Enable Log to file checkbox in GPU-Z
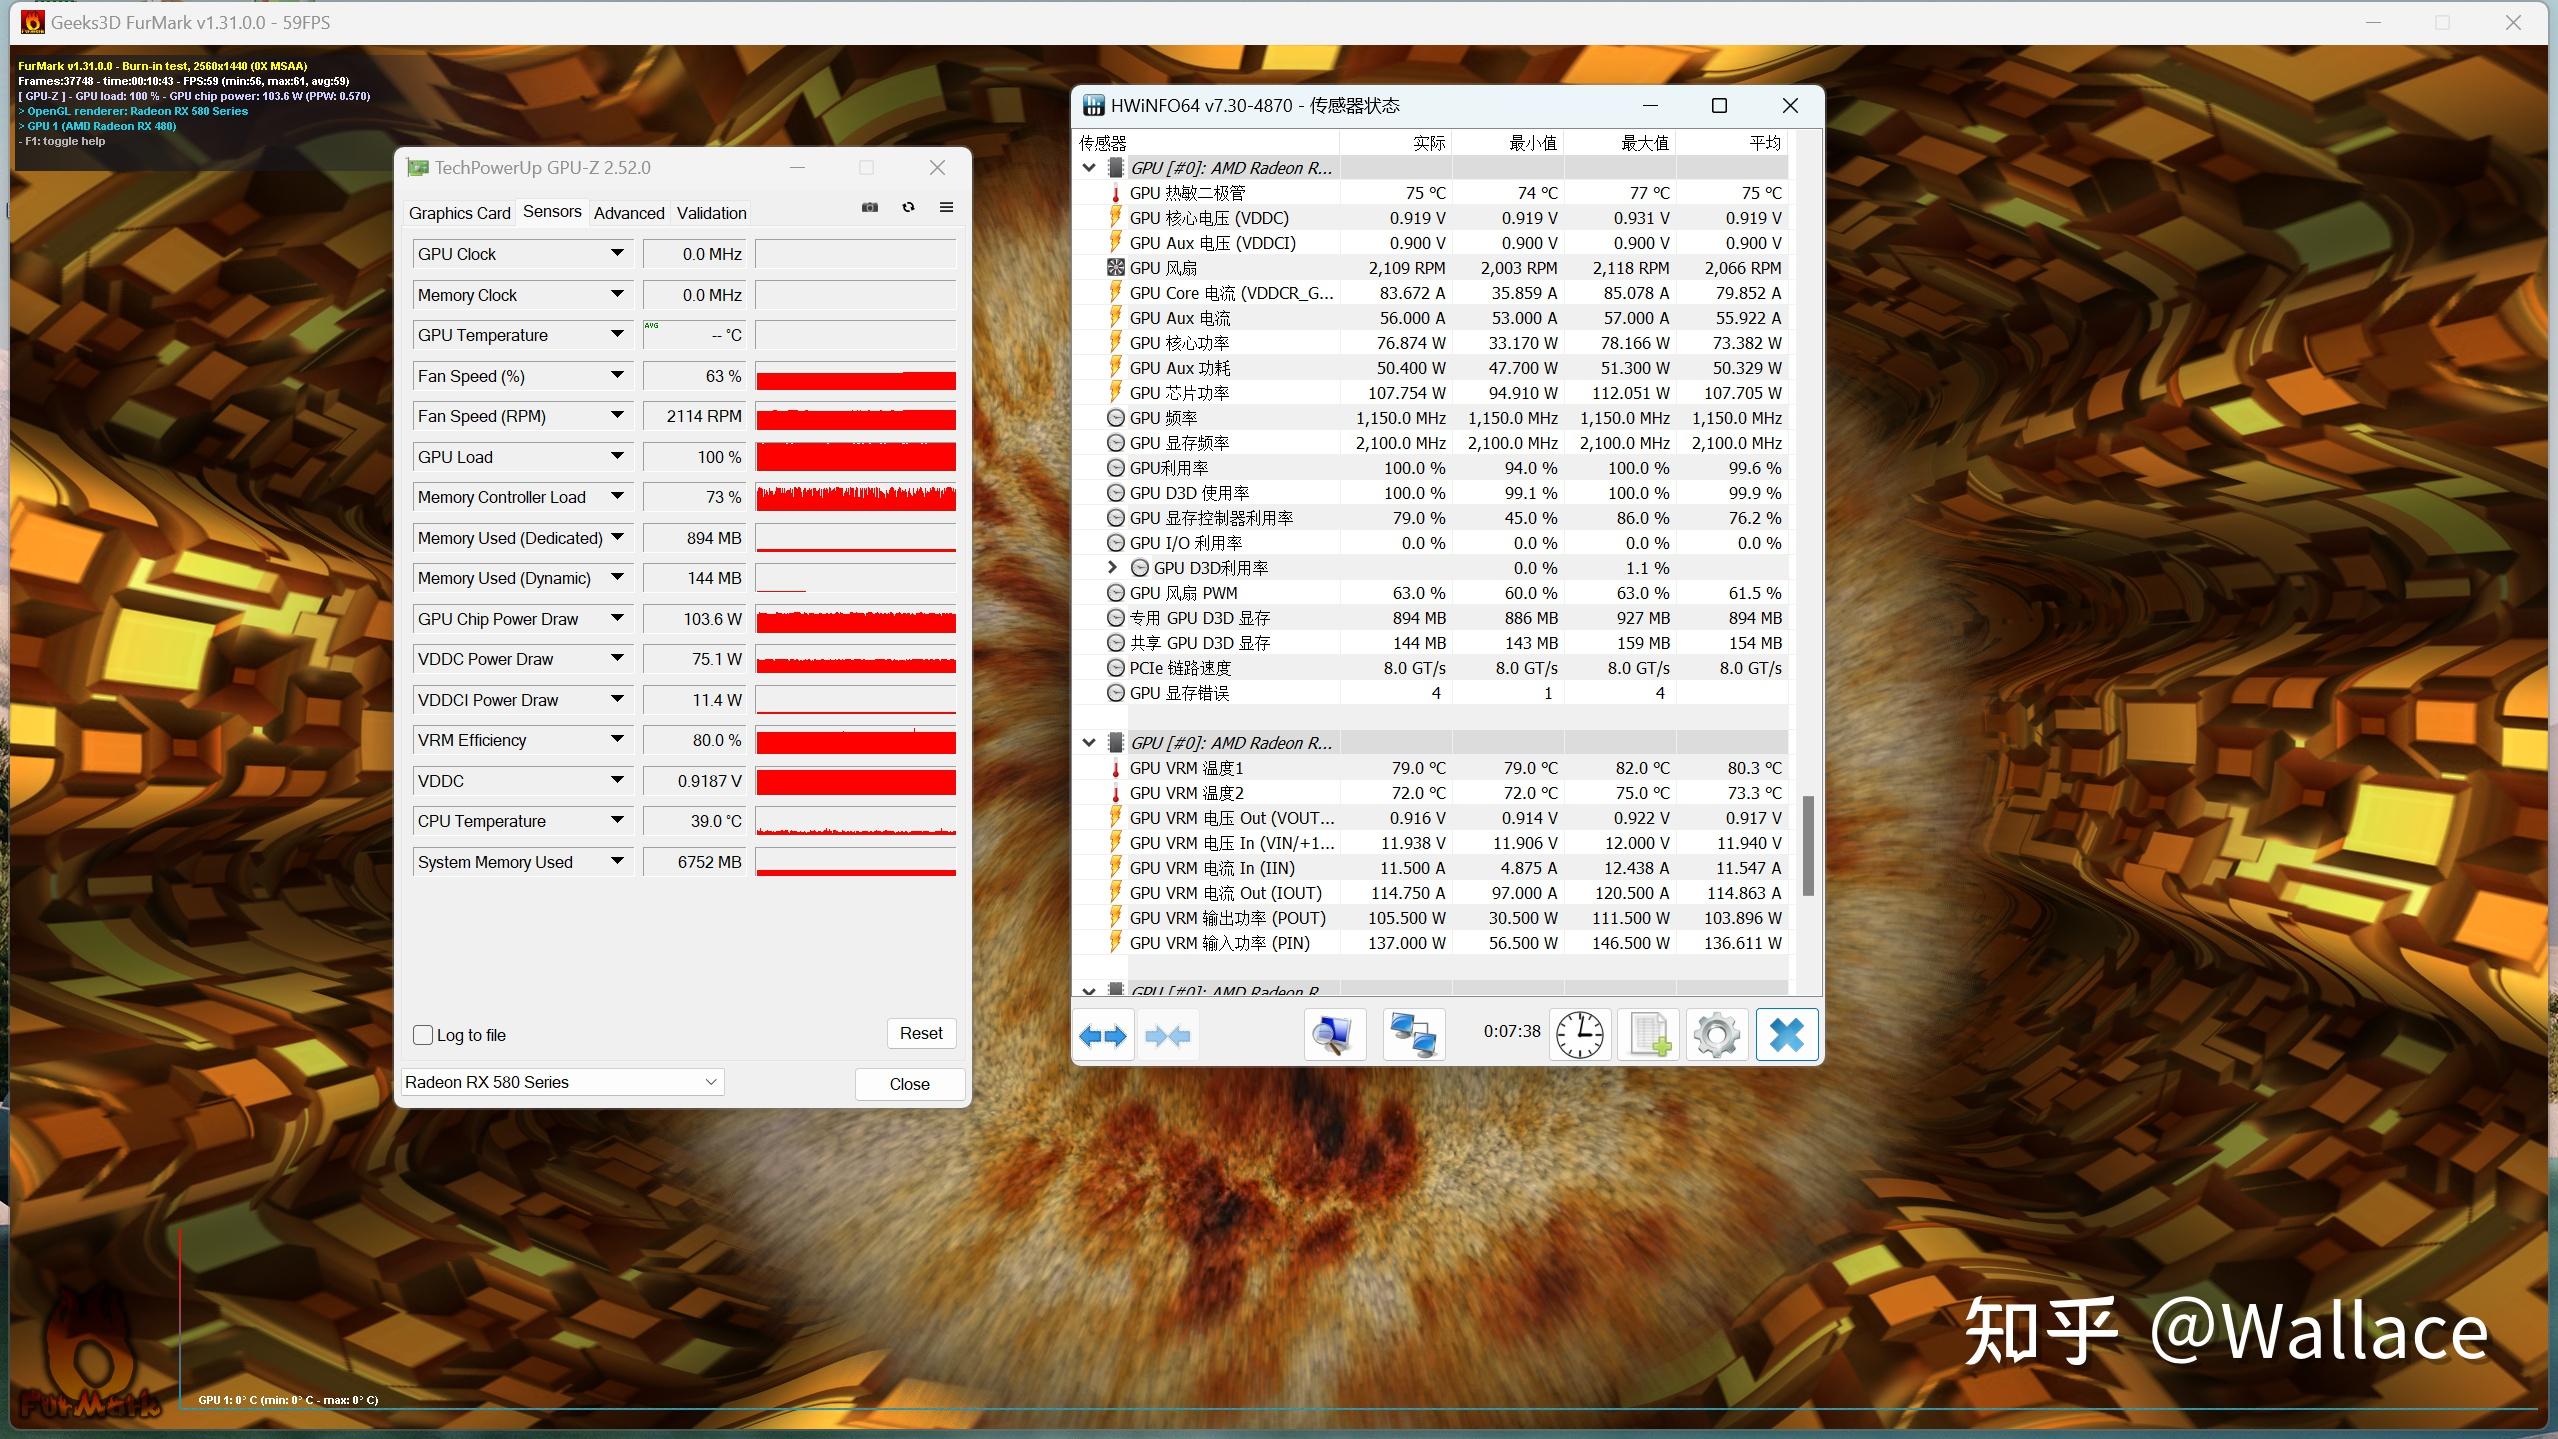 click(422, 1033)
